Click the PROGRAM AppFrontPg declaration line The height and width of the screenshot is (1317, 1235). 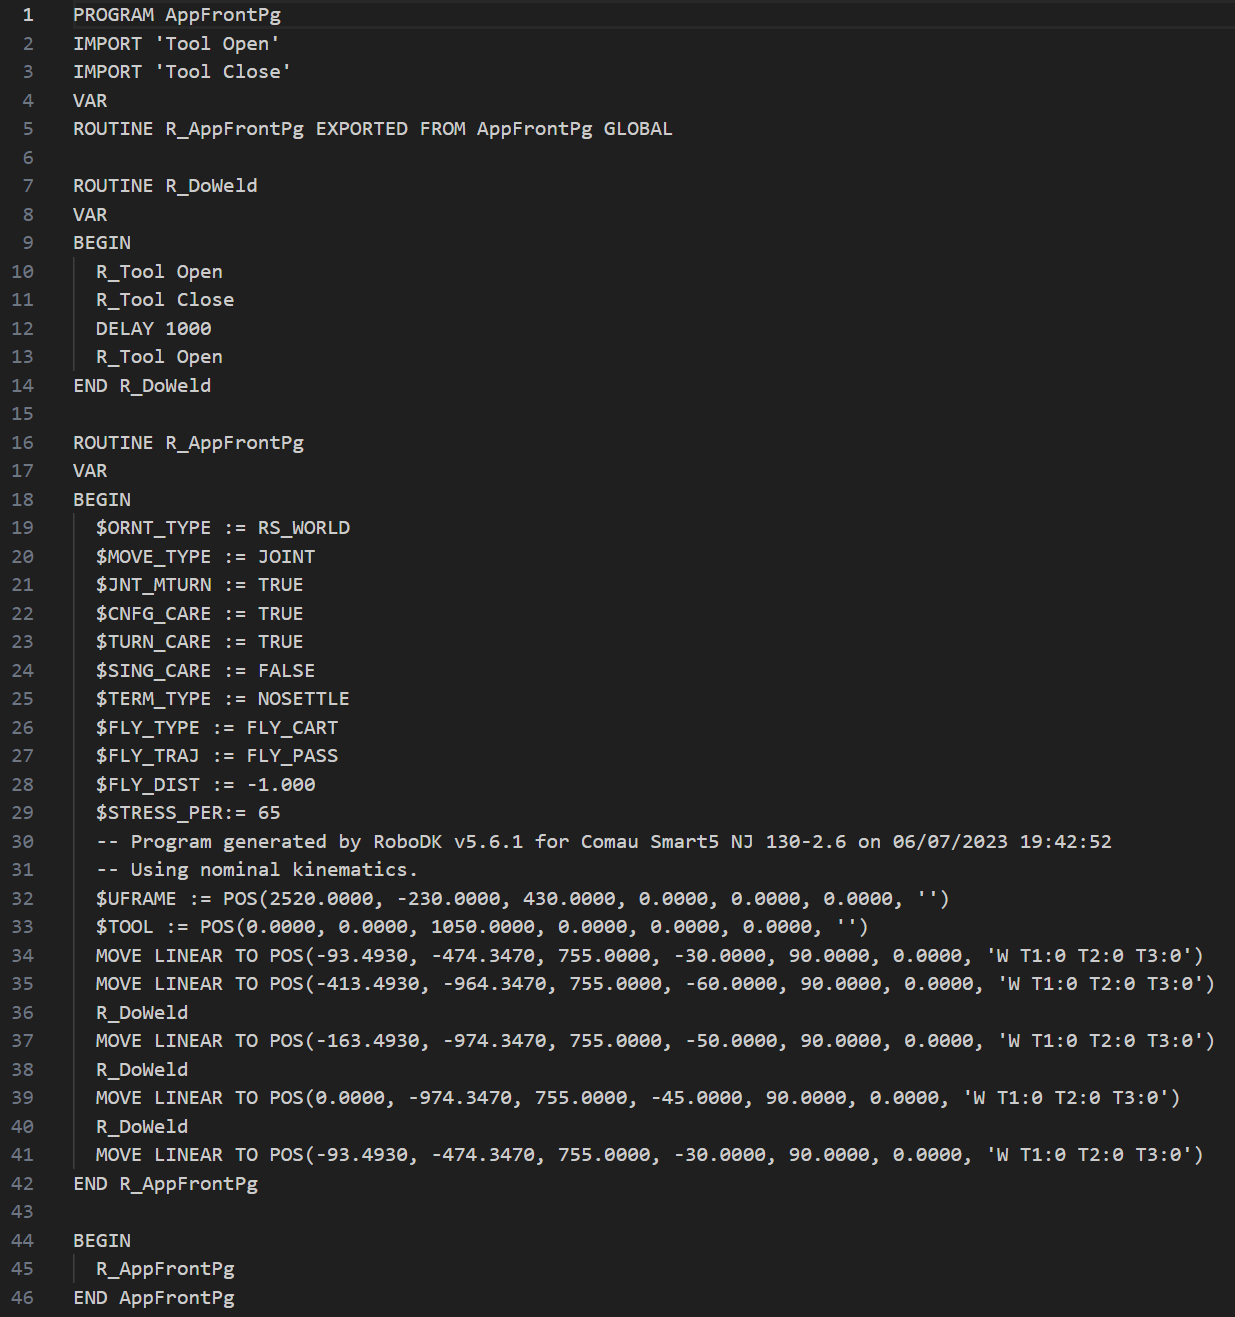(x=177, y=15)
